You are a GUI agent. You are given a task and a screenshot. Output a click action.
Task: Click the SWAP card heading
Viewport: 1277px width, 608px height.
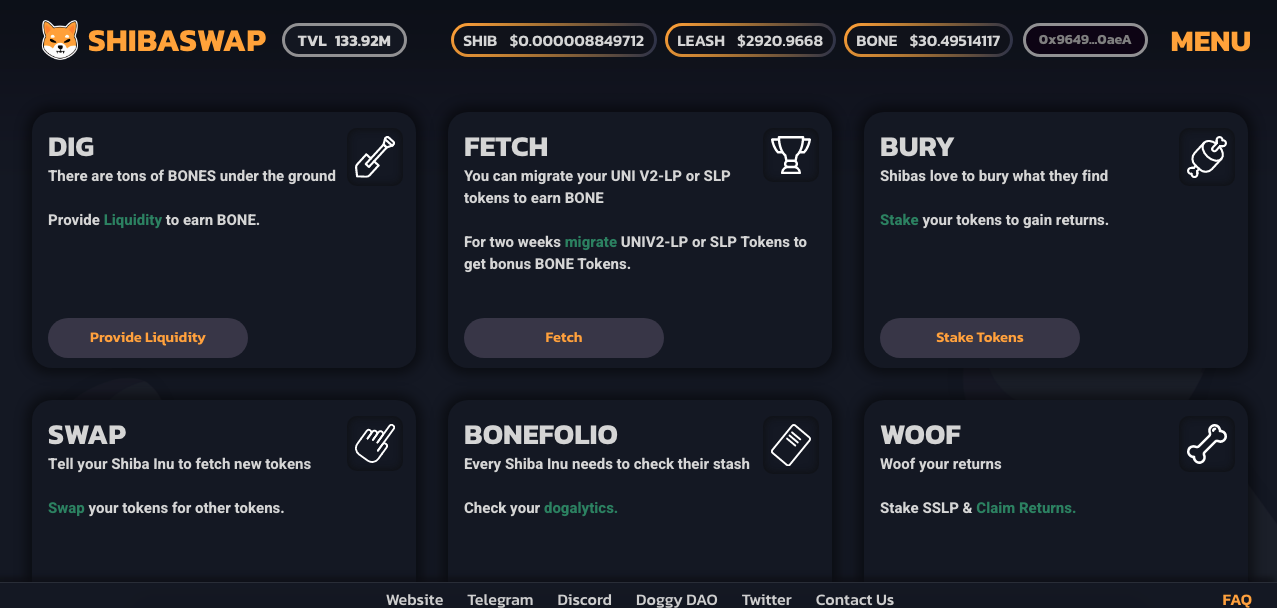[87, 435]
